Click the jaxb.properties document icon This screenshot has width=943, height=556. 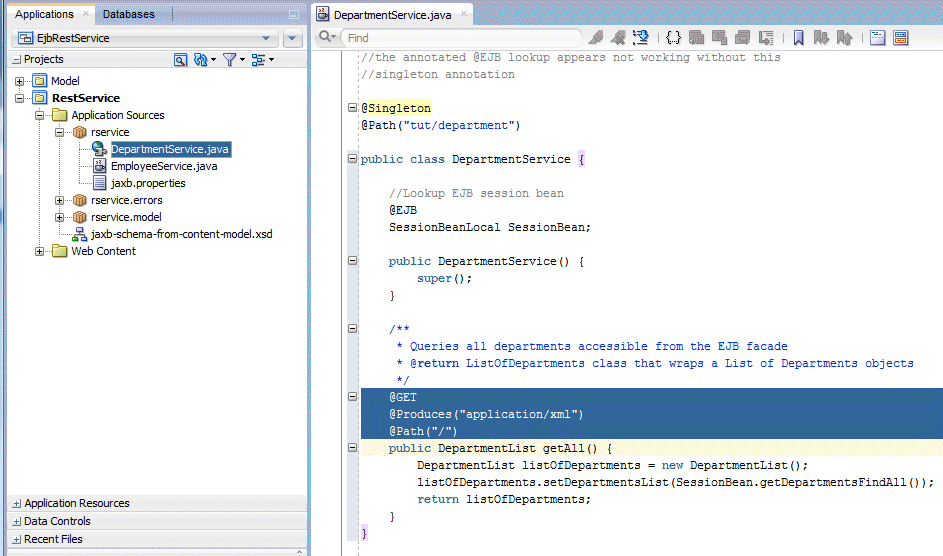pyautogui.click(x=99, y=183)
